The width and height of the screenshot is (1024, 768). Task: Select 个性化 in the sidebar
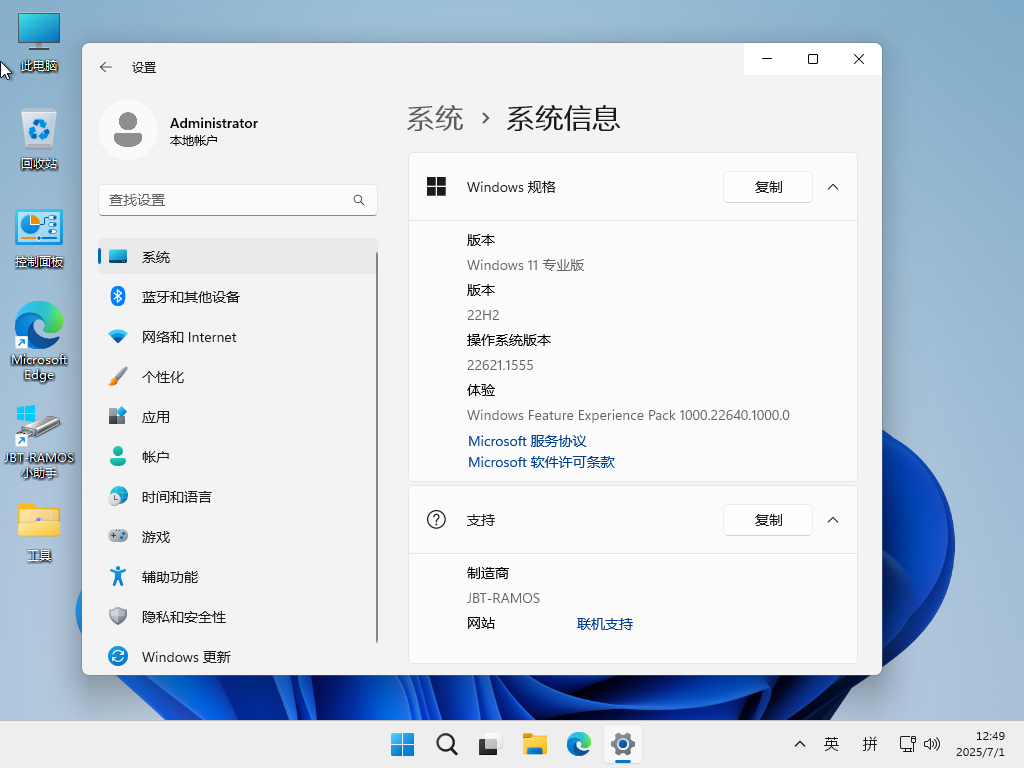click(x=238, y=377)
